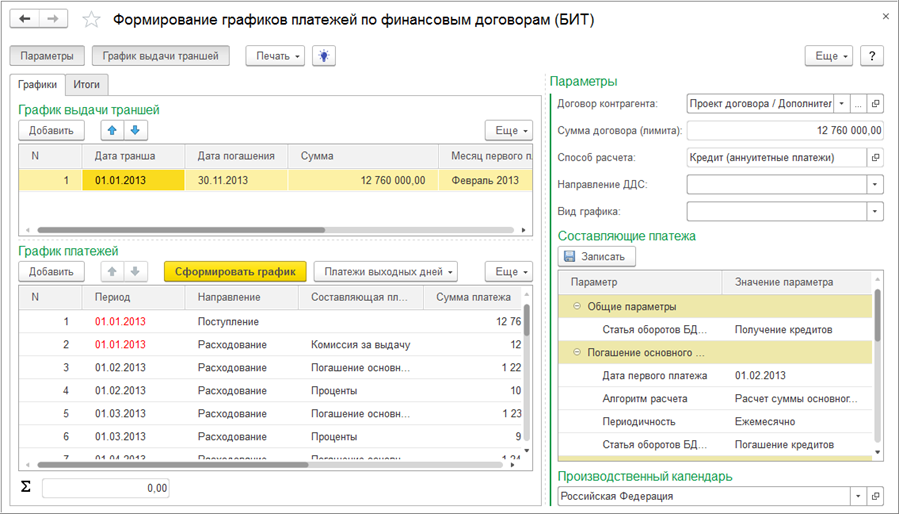Click the Записать button
Viewport: 900px width, 514px height.
pyautogui.click(x=596, y=256)
